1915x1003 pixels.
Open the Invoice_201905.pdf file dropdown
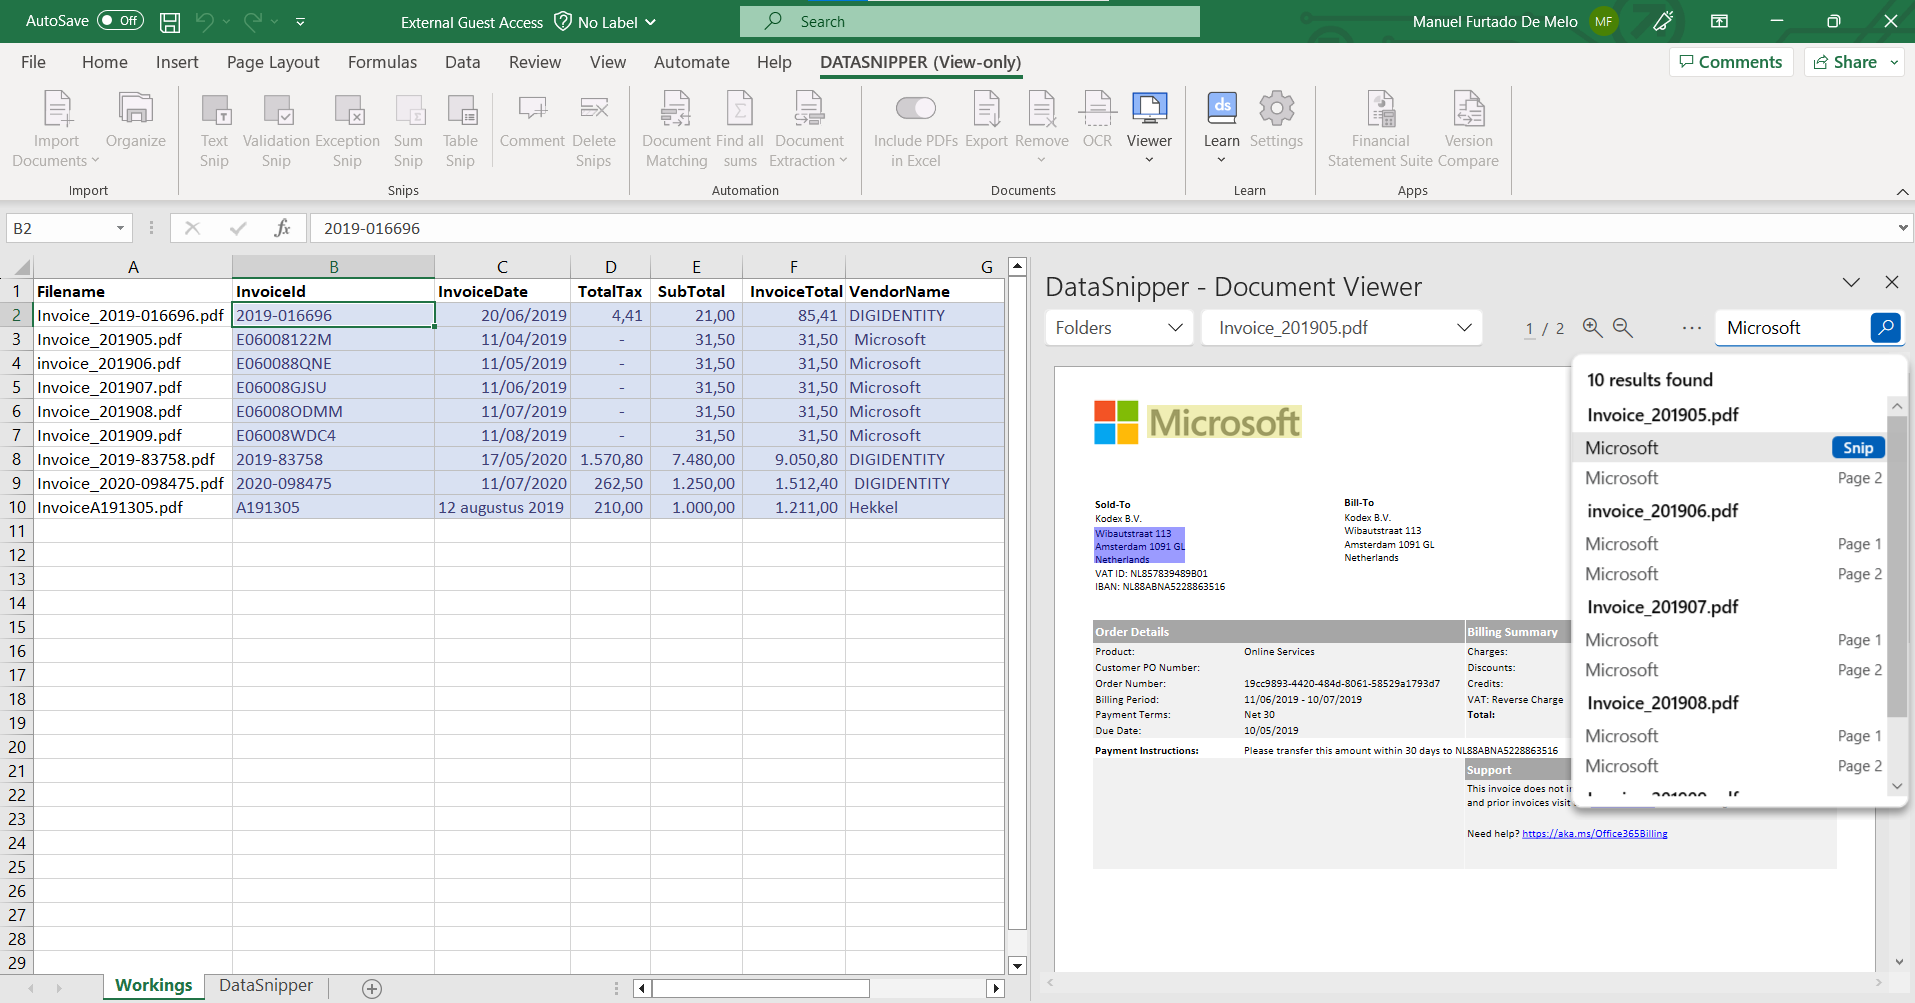pos(1342,328)
